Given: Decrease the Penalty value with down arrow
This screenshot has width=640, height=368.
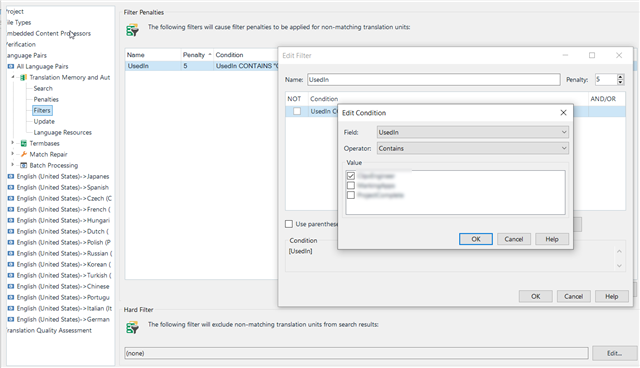Looking at the screenshot, I should [620, 82].
